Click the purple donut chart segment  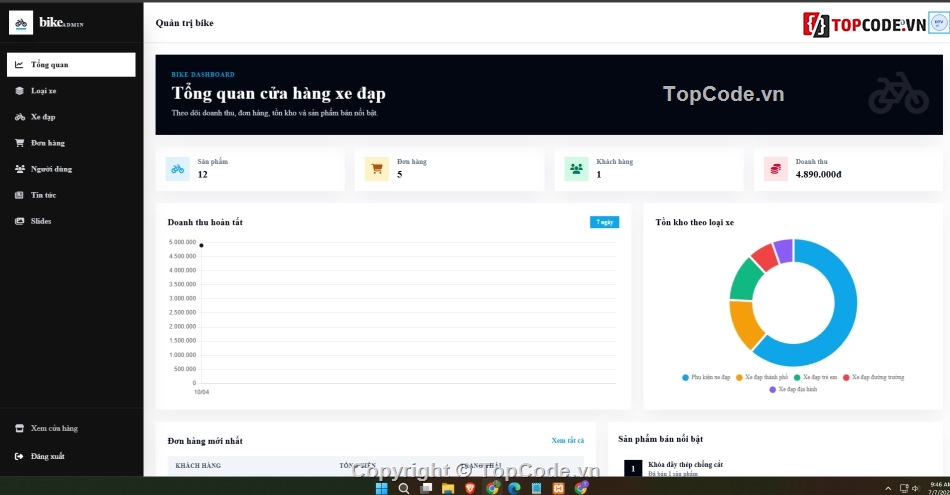coord(784,250)
